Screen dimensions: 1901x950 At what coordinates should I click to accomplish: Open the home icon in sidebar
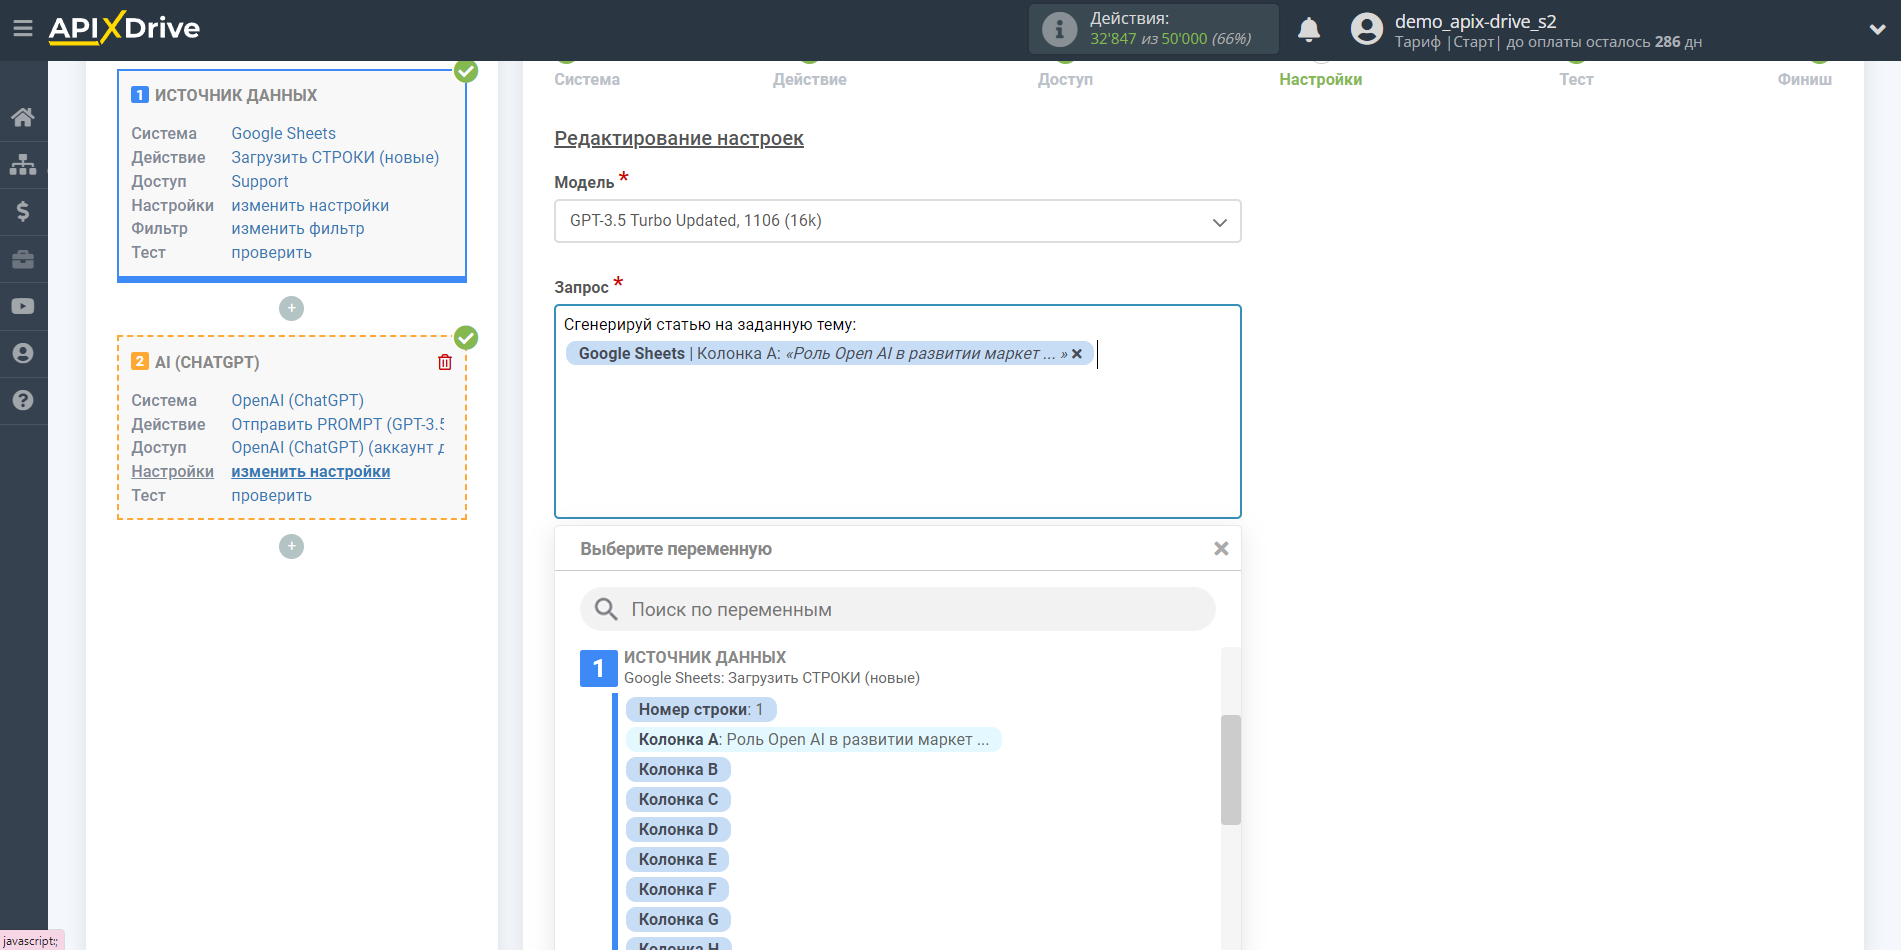click(23, 117)
